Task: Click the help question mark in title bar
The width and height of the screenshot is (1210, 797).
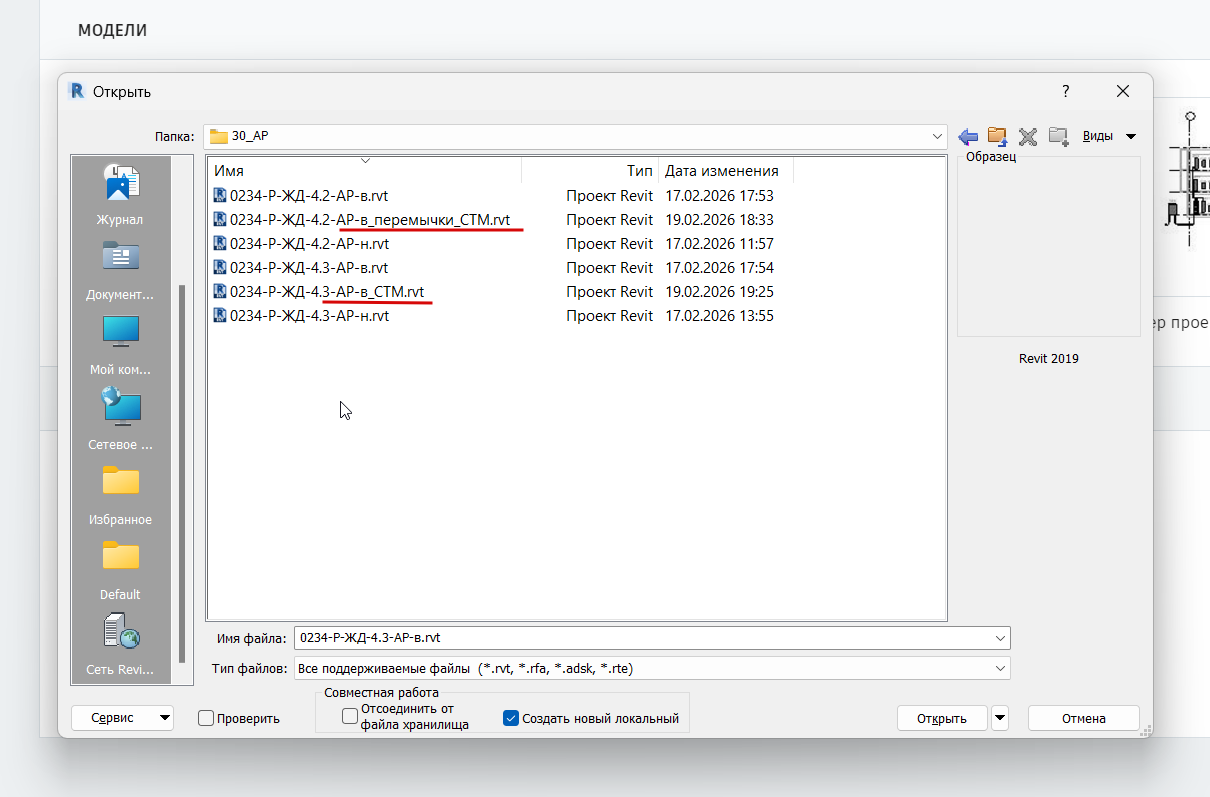Action: pos(1066,91)
